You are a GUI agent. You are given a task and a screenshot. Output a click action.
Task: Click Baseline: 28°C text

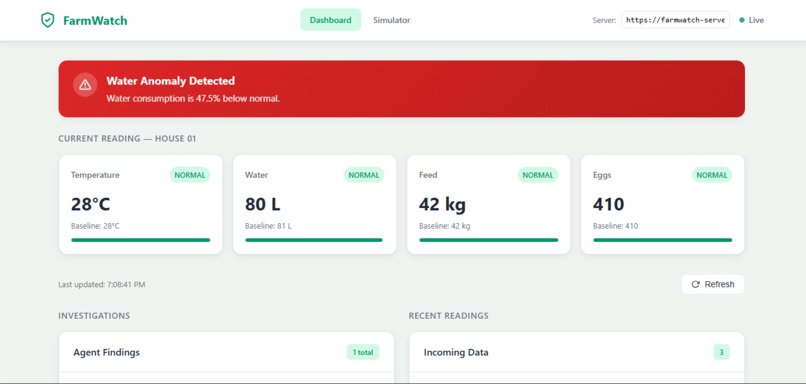point(95,226)
